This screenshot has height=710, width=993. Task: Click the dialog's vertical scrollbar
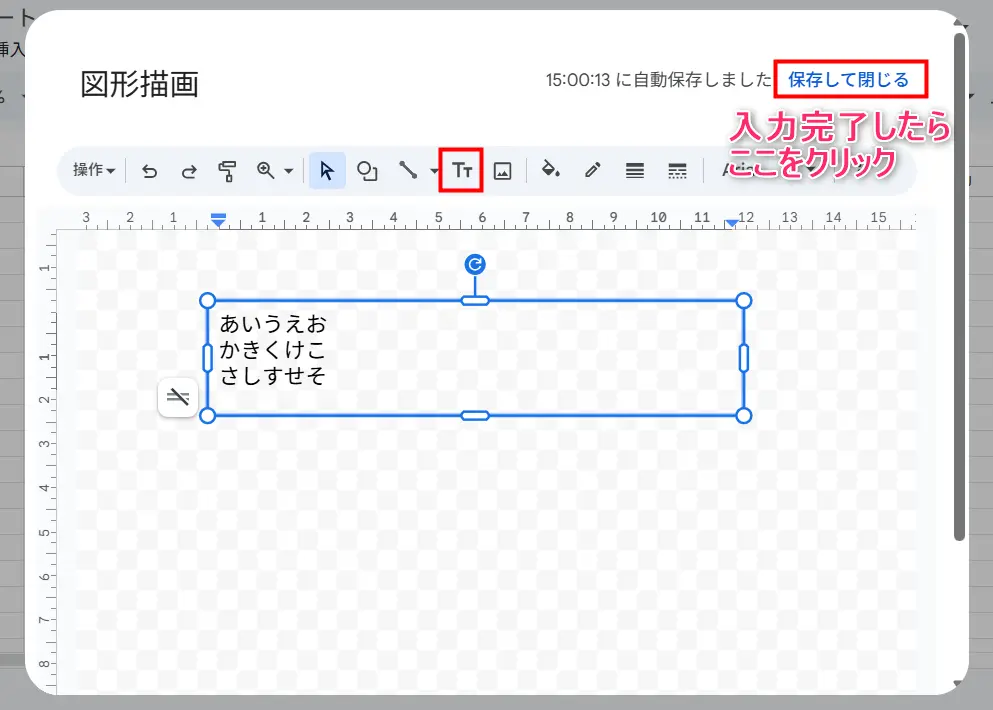coord(959,290)
